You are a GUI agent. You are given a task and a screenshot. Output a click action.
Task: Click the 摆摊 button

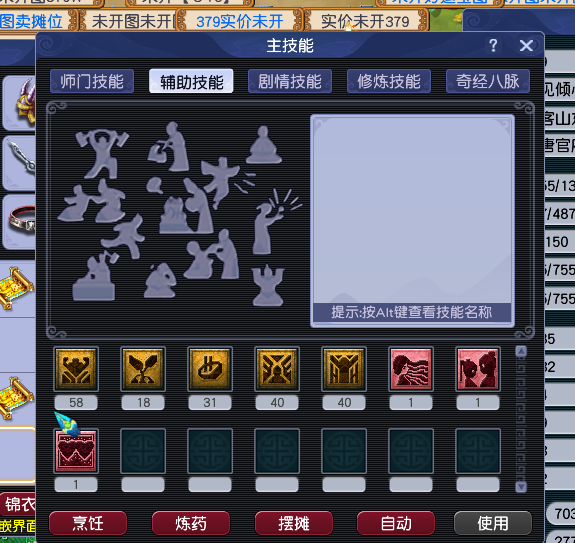(x=294, y=523)
